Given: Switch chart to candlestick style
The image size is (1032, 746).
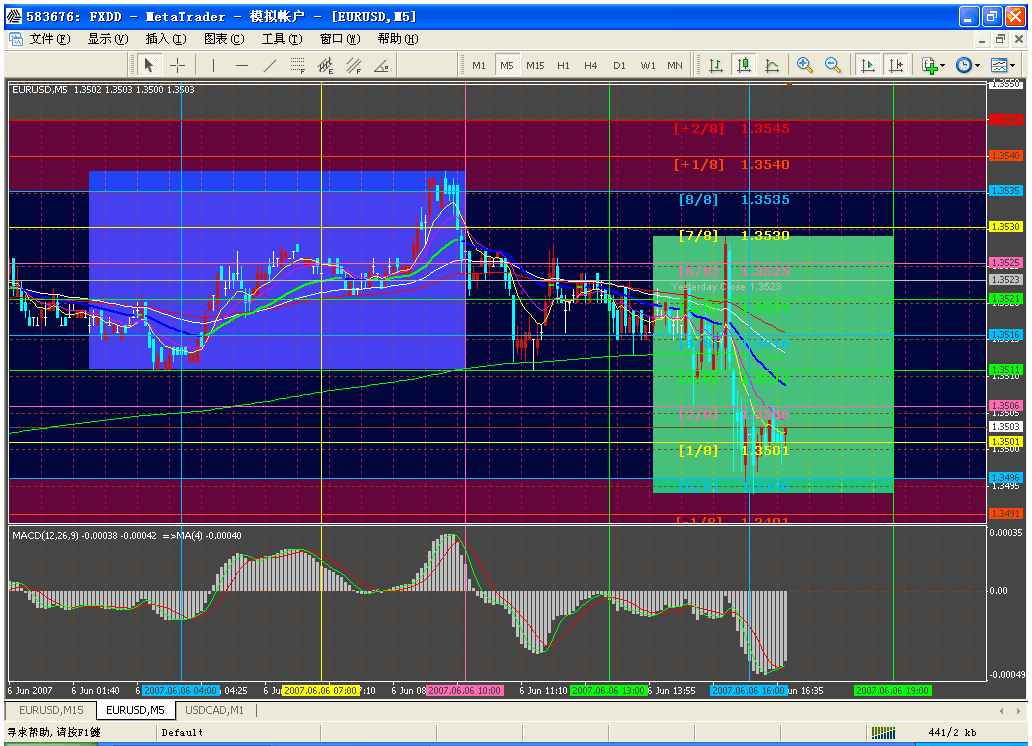Looking at the screenshot, I should pyautogui.click(x=744, y=65).
